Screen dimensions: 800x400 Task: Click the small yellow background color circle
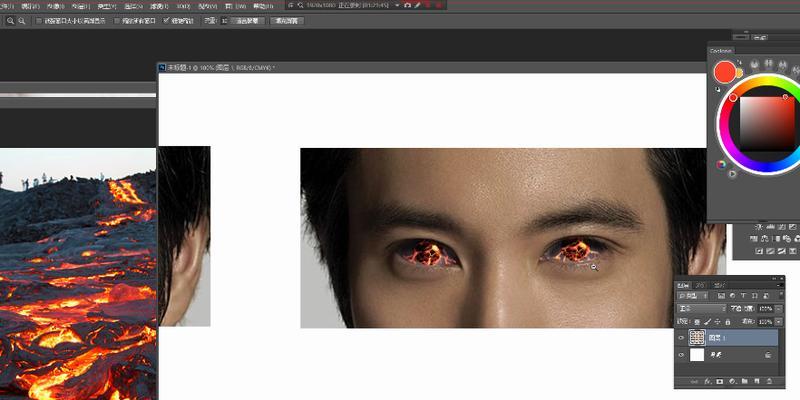point(739,72)
